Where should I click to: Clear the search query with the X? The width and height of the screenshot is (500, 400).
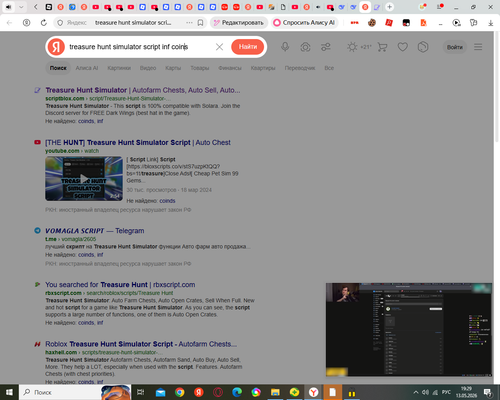tap(219, 47)
